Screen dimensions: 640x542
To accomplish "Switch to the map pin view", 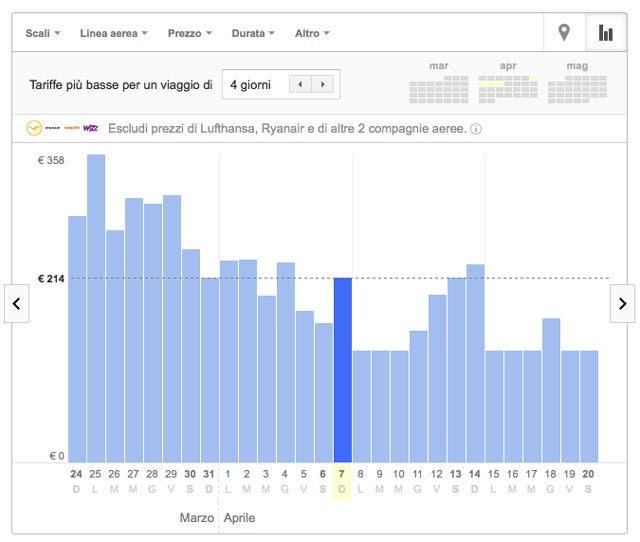I will (564, 33).
